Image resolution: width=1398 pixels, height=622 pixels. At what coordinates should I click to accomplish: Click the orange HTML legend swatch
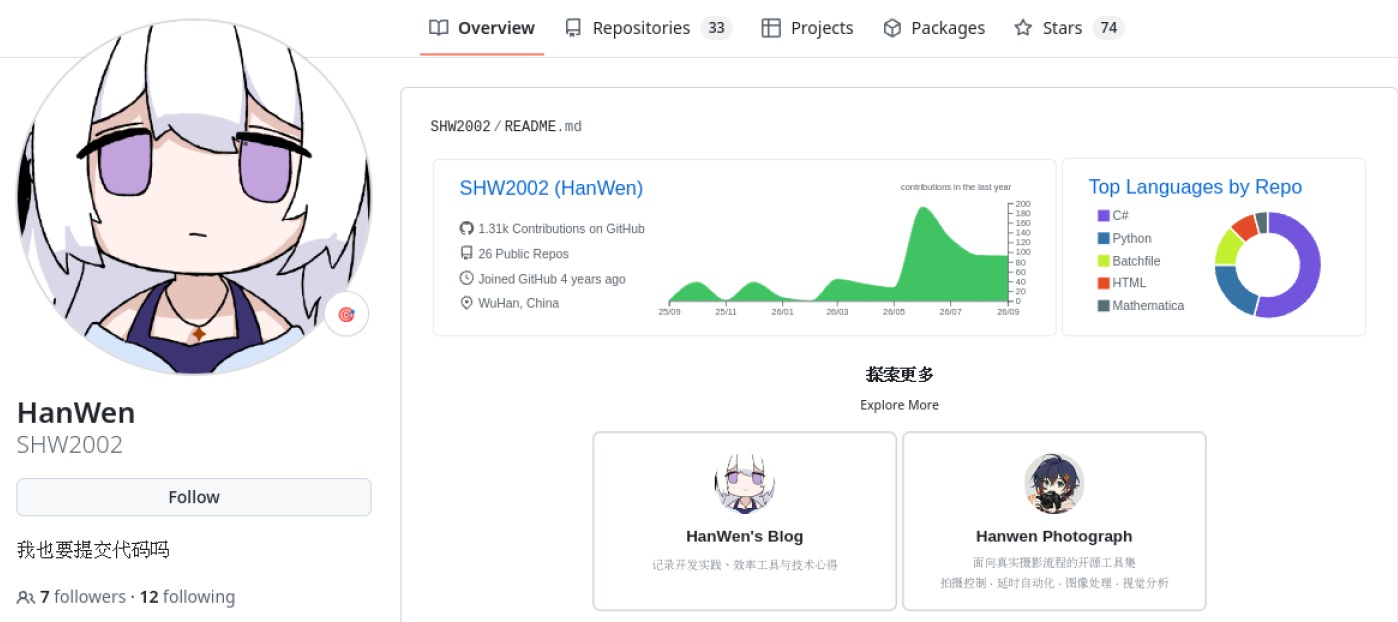tap(1103, 283)
